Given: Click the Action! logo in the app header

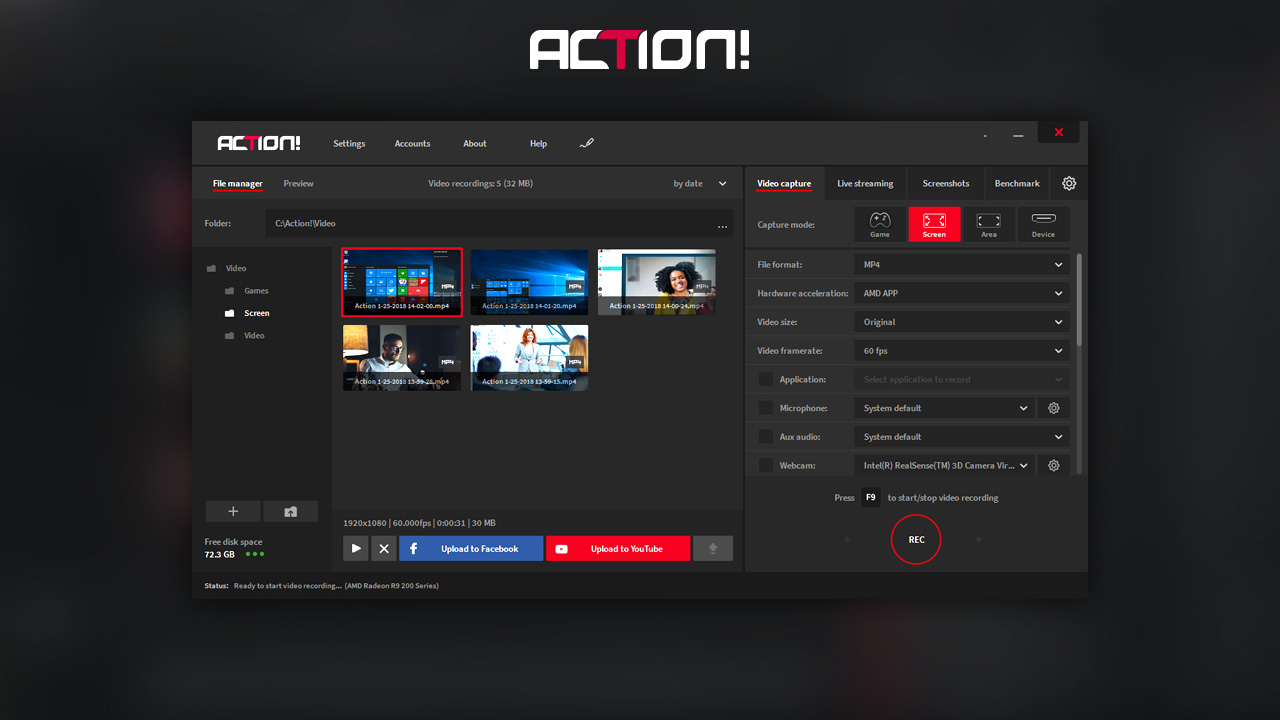Looking at the screenshot, I should tap(259, 143).
